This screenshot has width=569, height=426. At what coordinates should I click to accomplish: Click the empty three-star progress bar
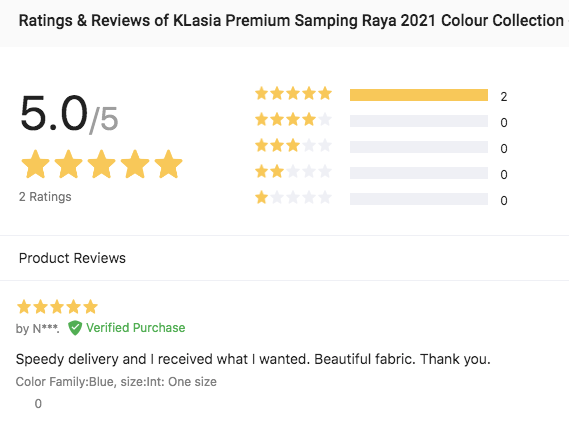tap(419, 147)
